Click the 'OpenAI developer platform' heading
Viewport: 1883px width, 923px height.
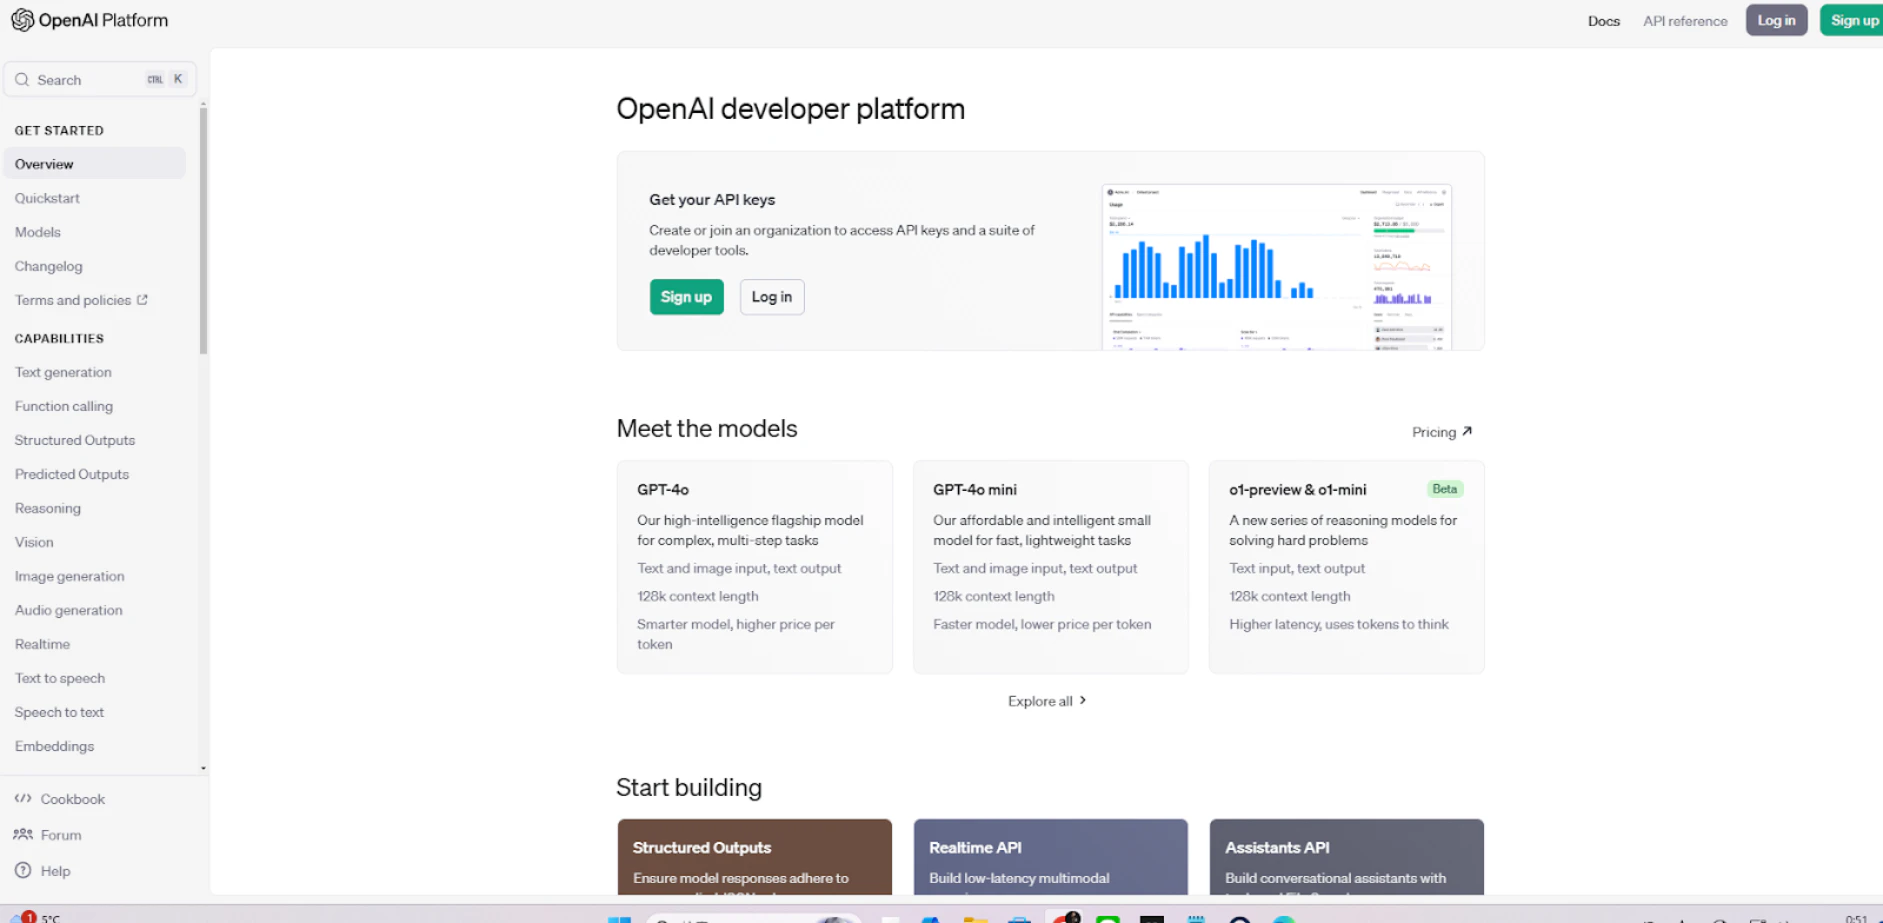click(x=791, y=109)
